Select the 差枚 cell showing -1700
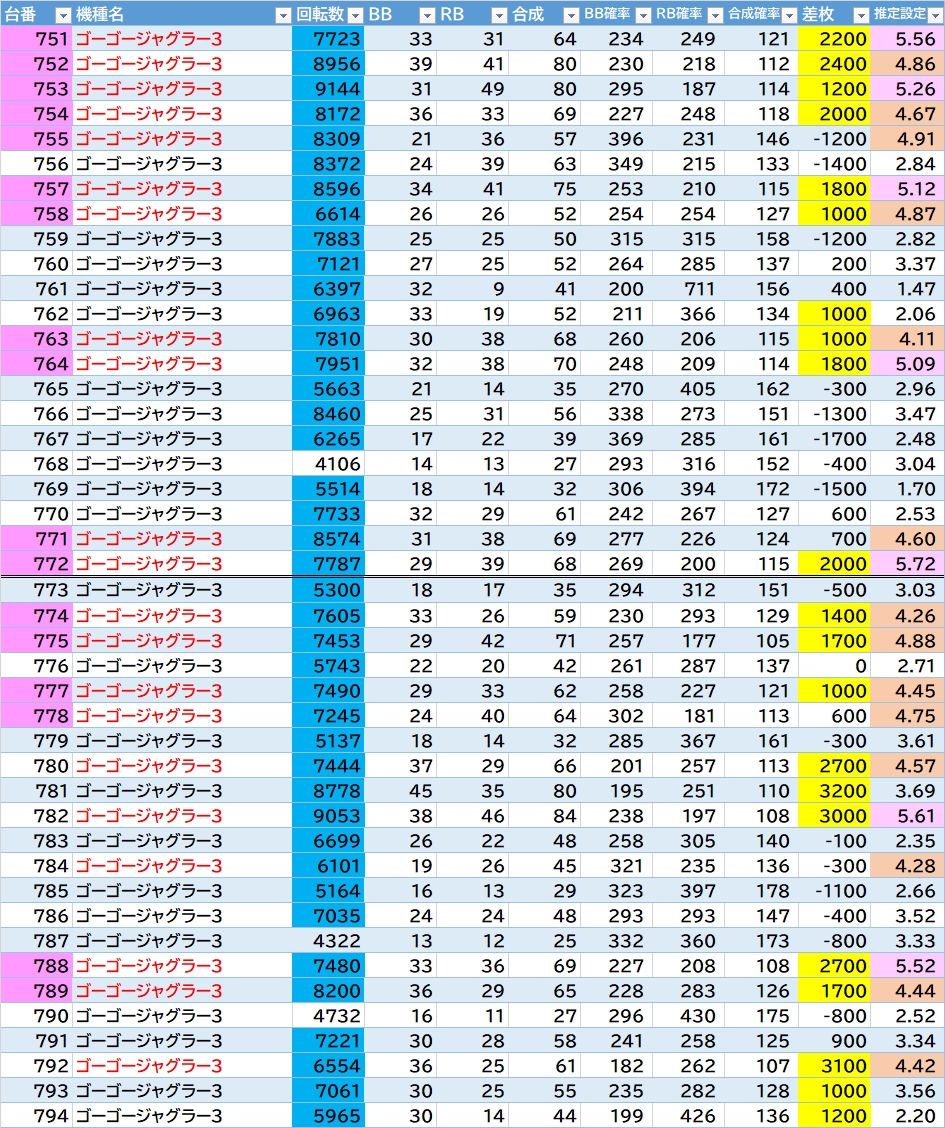The height and width of the screenshot is (1128, 945). 834,439
